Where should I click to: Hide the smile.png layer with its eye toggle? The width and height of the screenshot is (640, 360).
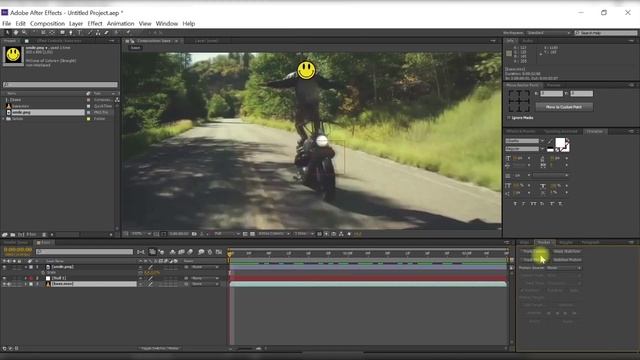4,267
